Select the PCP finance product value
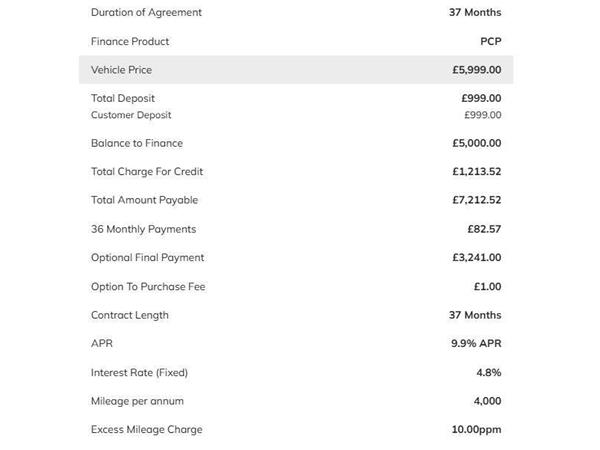600x450 pixels. click(491, 41)
